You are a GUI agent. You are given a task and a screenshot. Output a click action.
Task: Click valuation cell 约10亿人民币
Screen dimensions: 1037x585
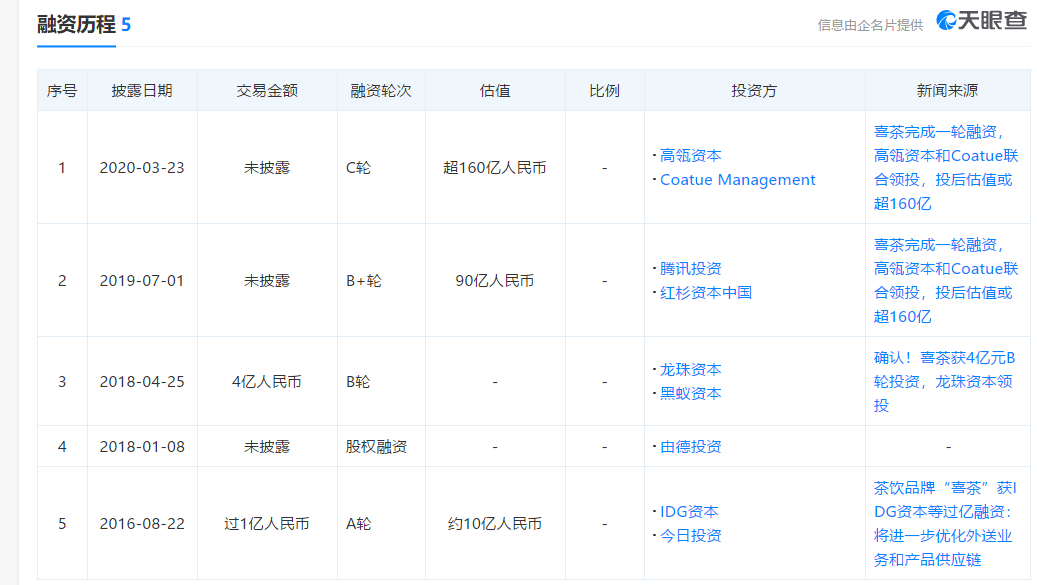495,524
